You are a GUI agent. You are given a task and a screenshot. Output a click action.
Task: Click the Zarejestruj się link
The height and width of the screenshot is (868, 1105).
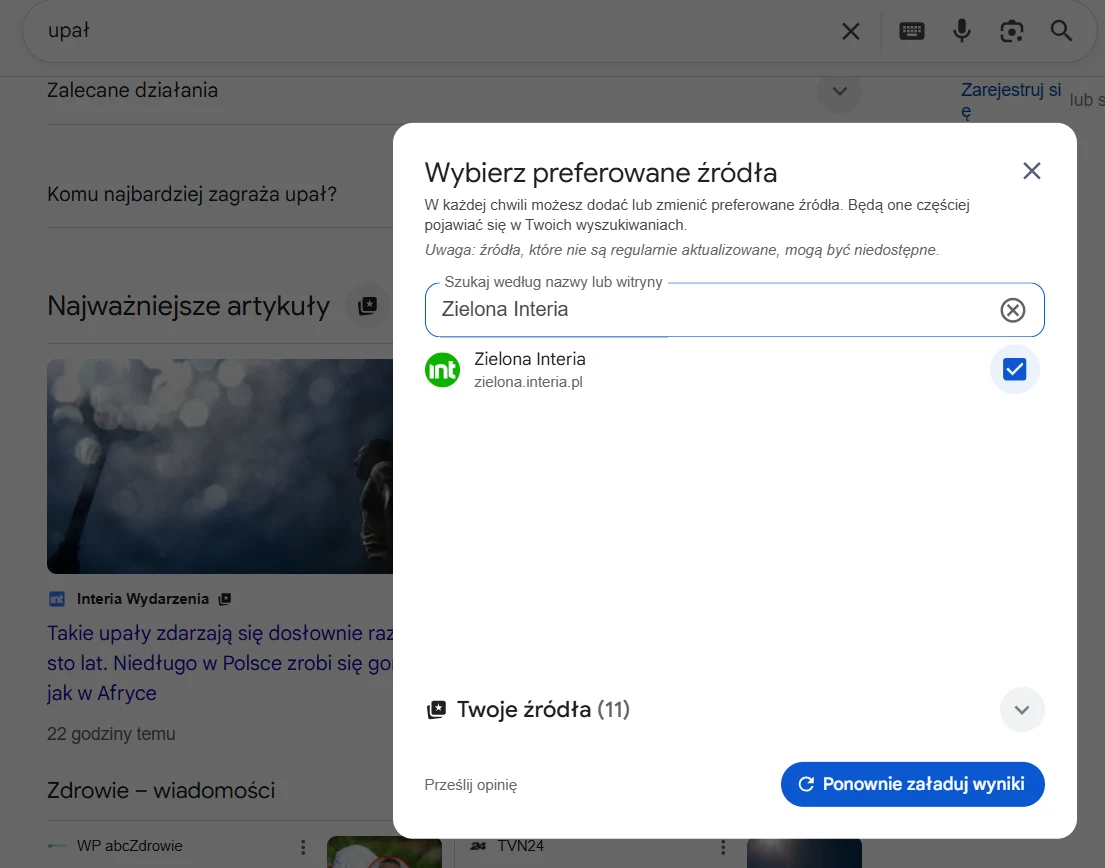pyautogui.click(x=1011, y=101)
